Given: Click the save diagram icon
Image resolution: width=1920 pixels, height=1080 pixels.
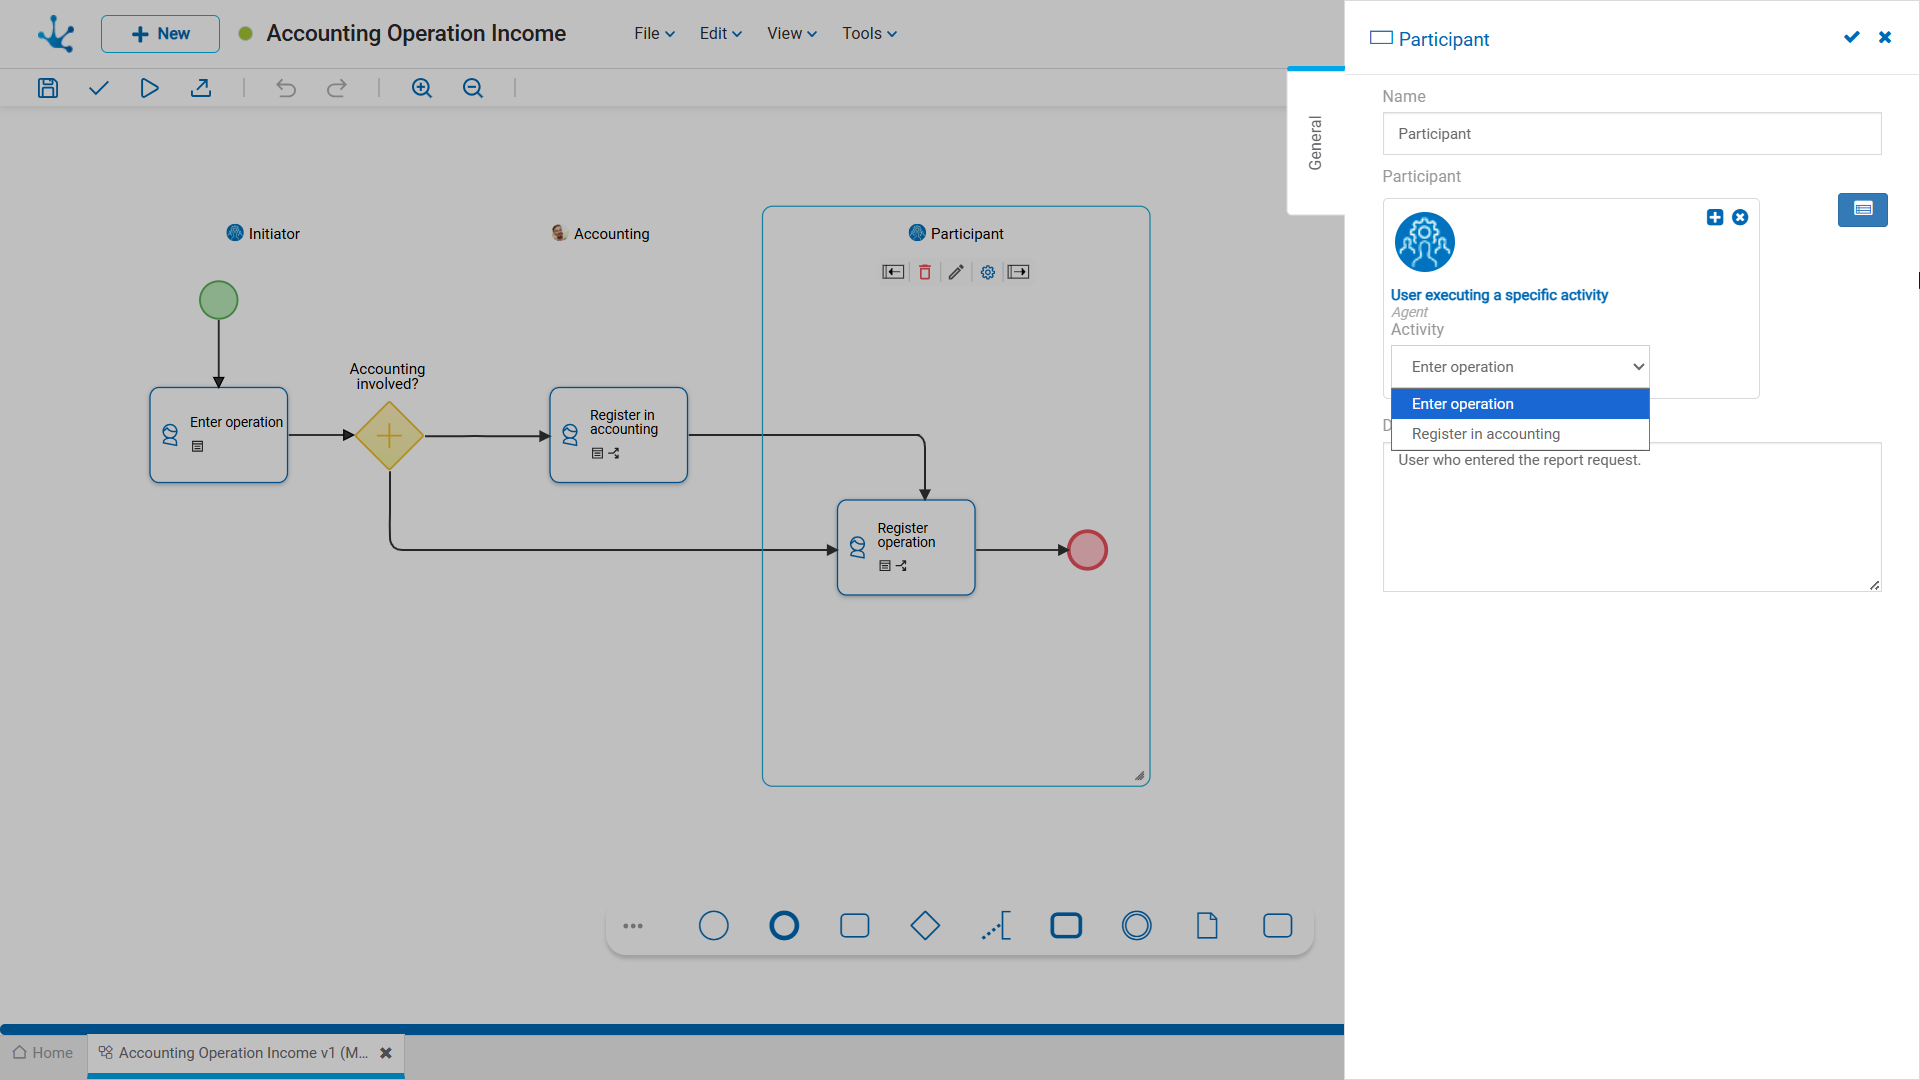Looking at the screenshot, I should pos(48,88).
